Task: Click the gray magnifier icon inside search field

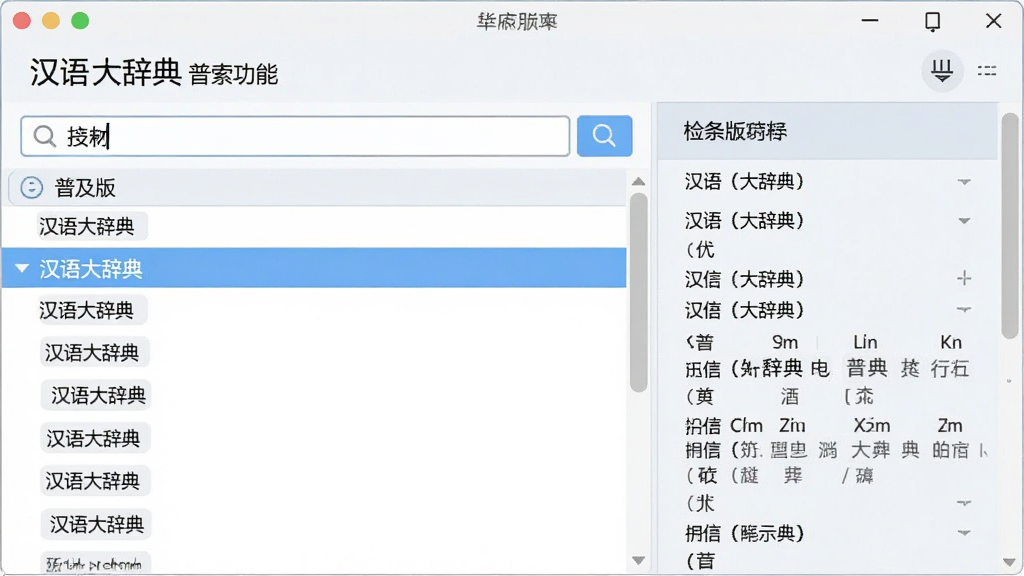Action: [x=44, y=136]
